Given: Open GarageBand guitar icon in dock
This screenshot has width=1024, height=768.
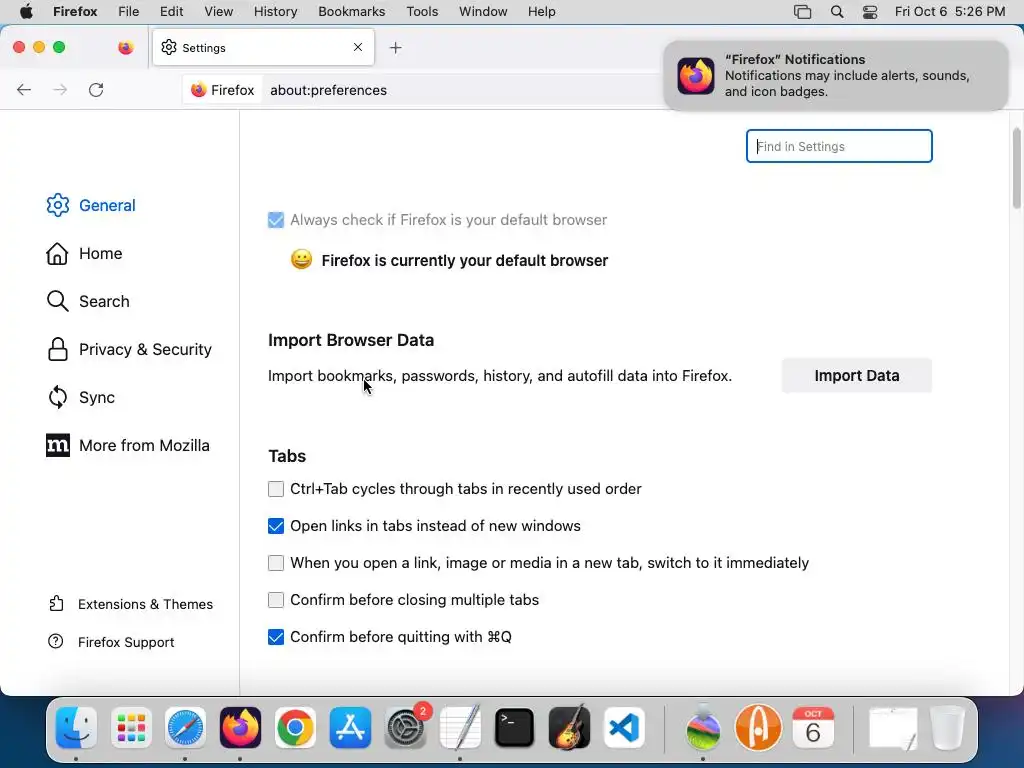Looking at the screenshot, I should [569, 728].
